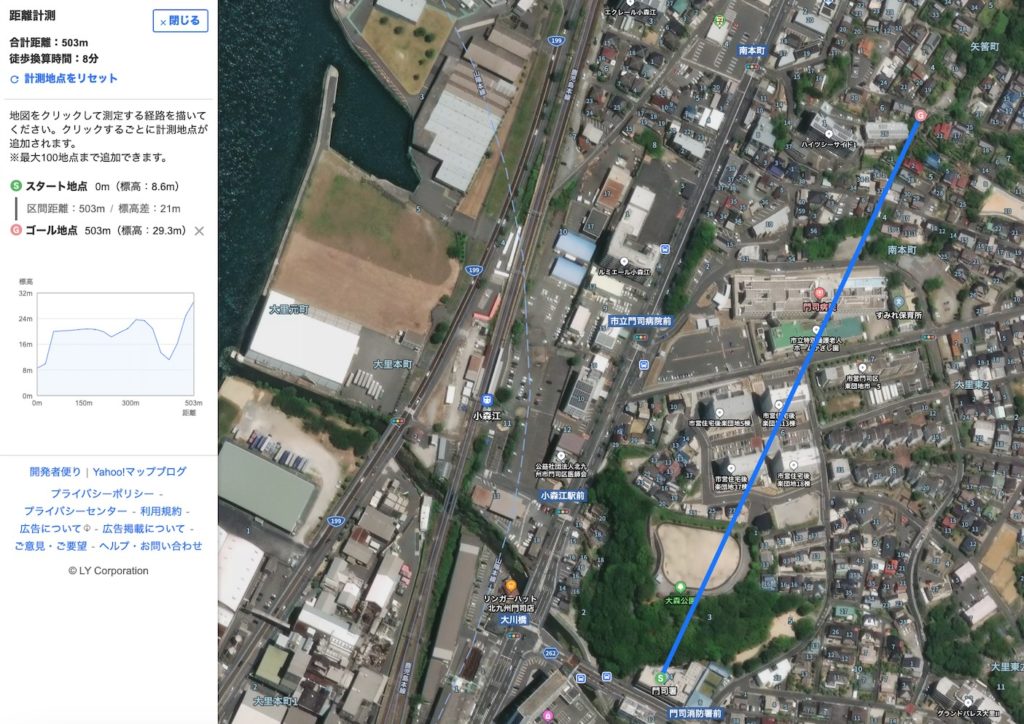Click the 市立門司病院前 intersection label
This screenshot has width=1024, height=724.
click(640, 321)
